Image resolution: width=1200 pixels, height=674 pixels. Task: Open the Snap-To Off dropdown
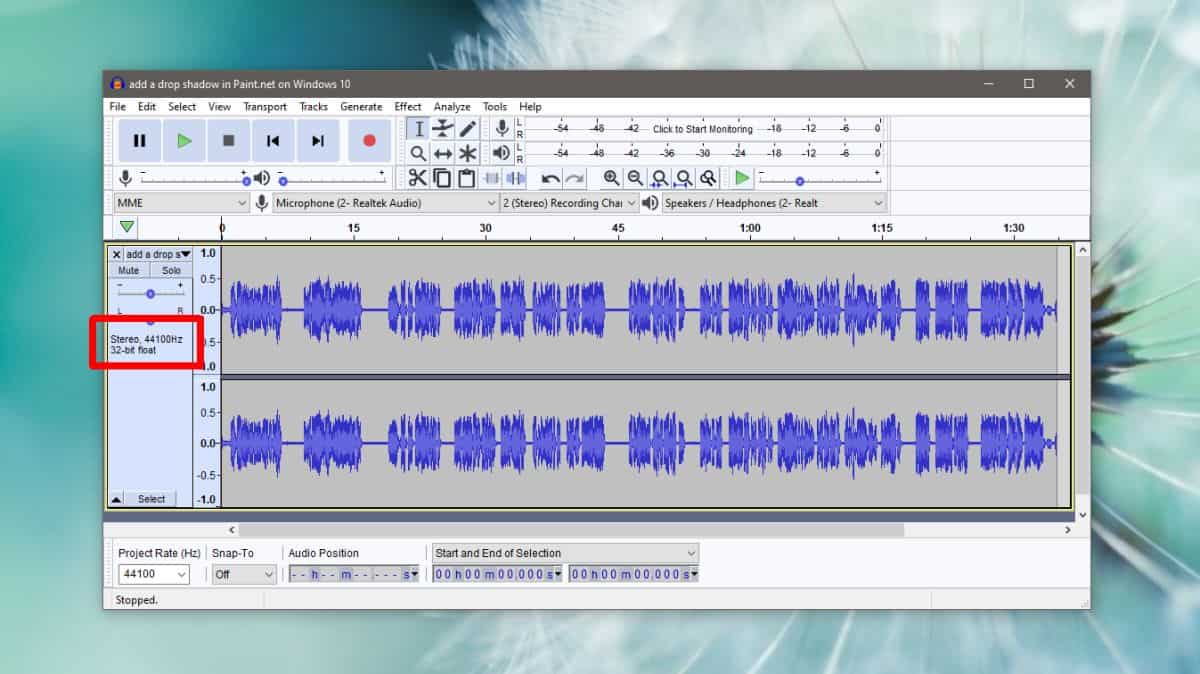(x=244, y=574)
